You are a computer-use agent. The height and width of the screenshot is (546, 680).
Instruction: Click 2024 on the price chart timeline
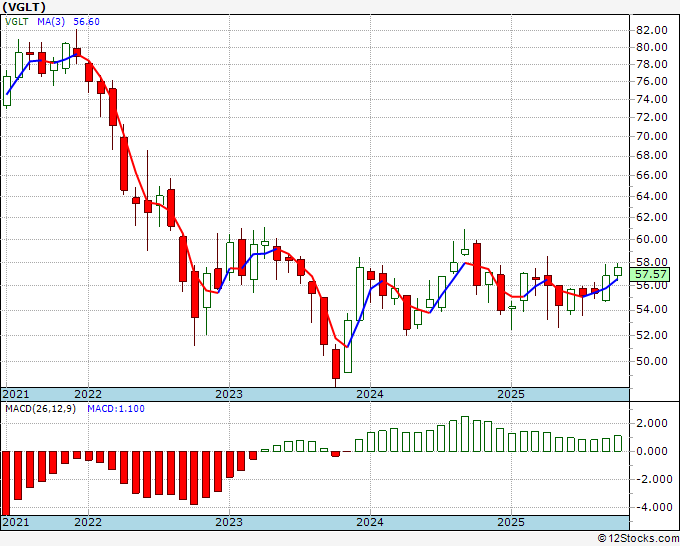pyautogui.click(x=370, y=394)
